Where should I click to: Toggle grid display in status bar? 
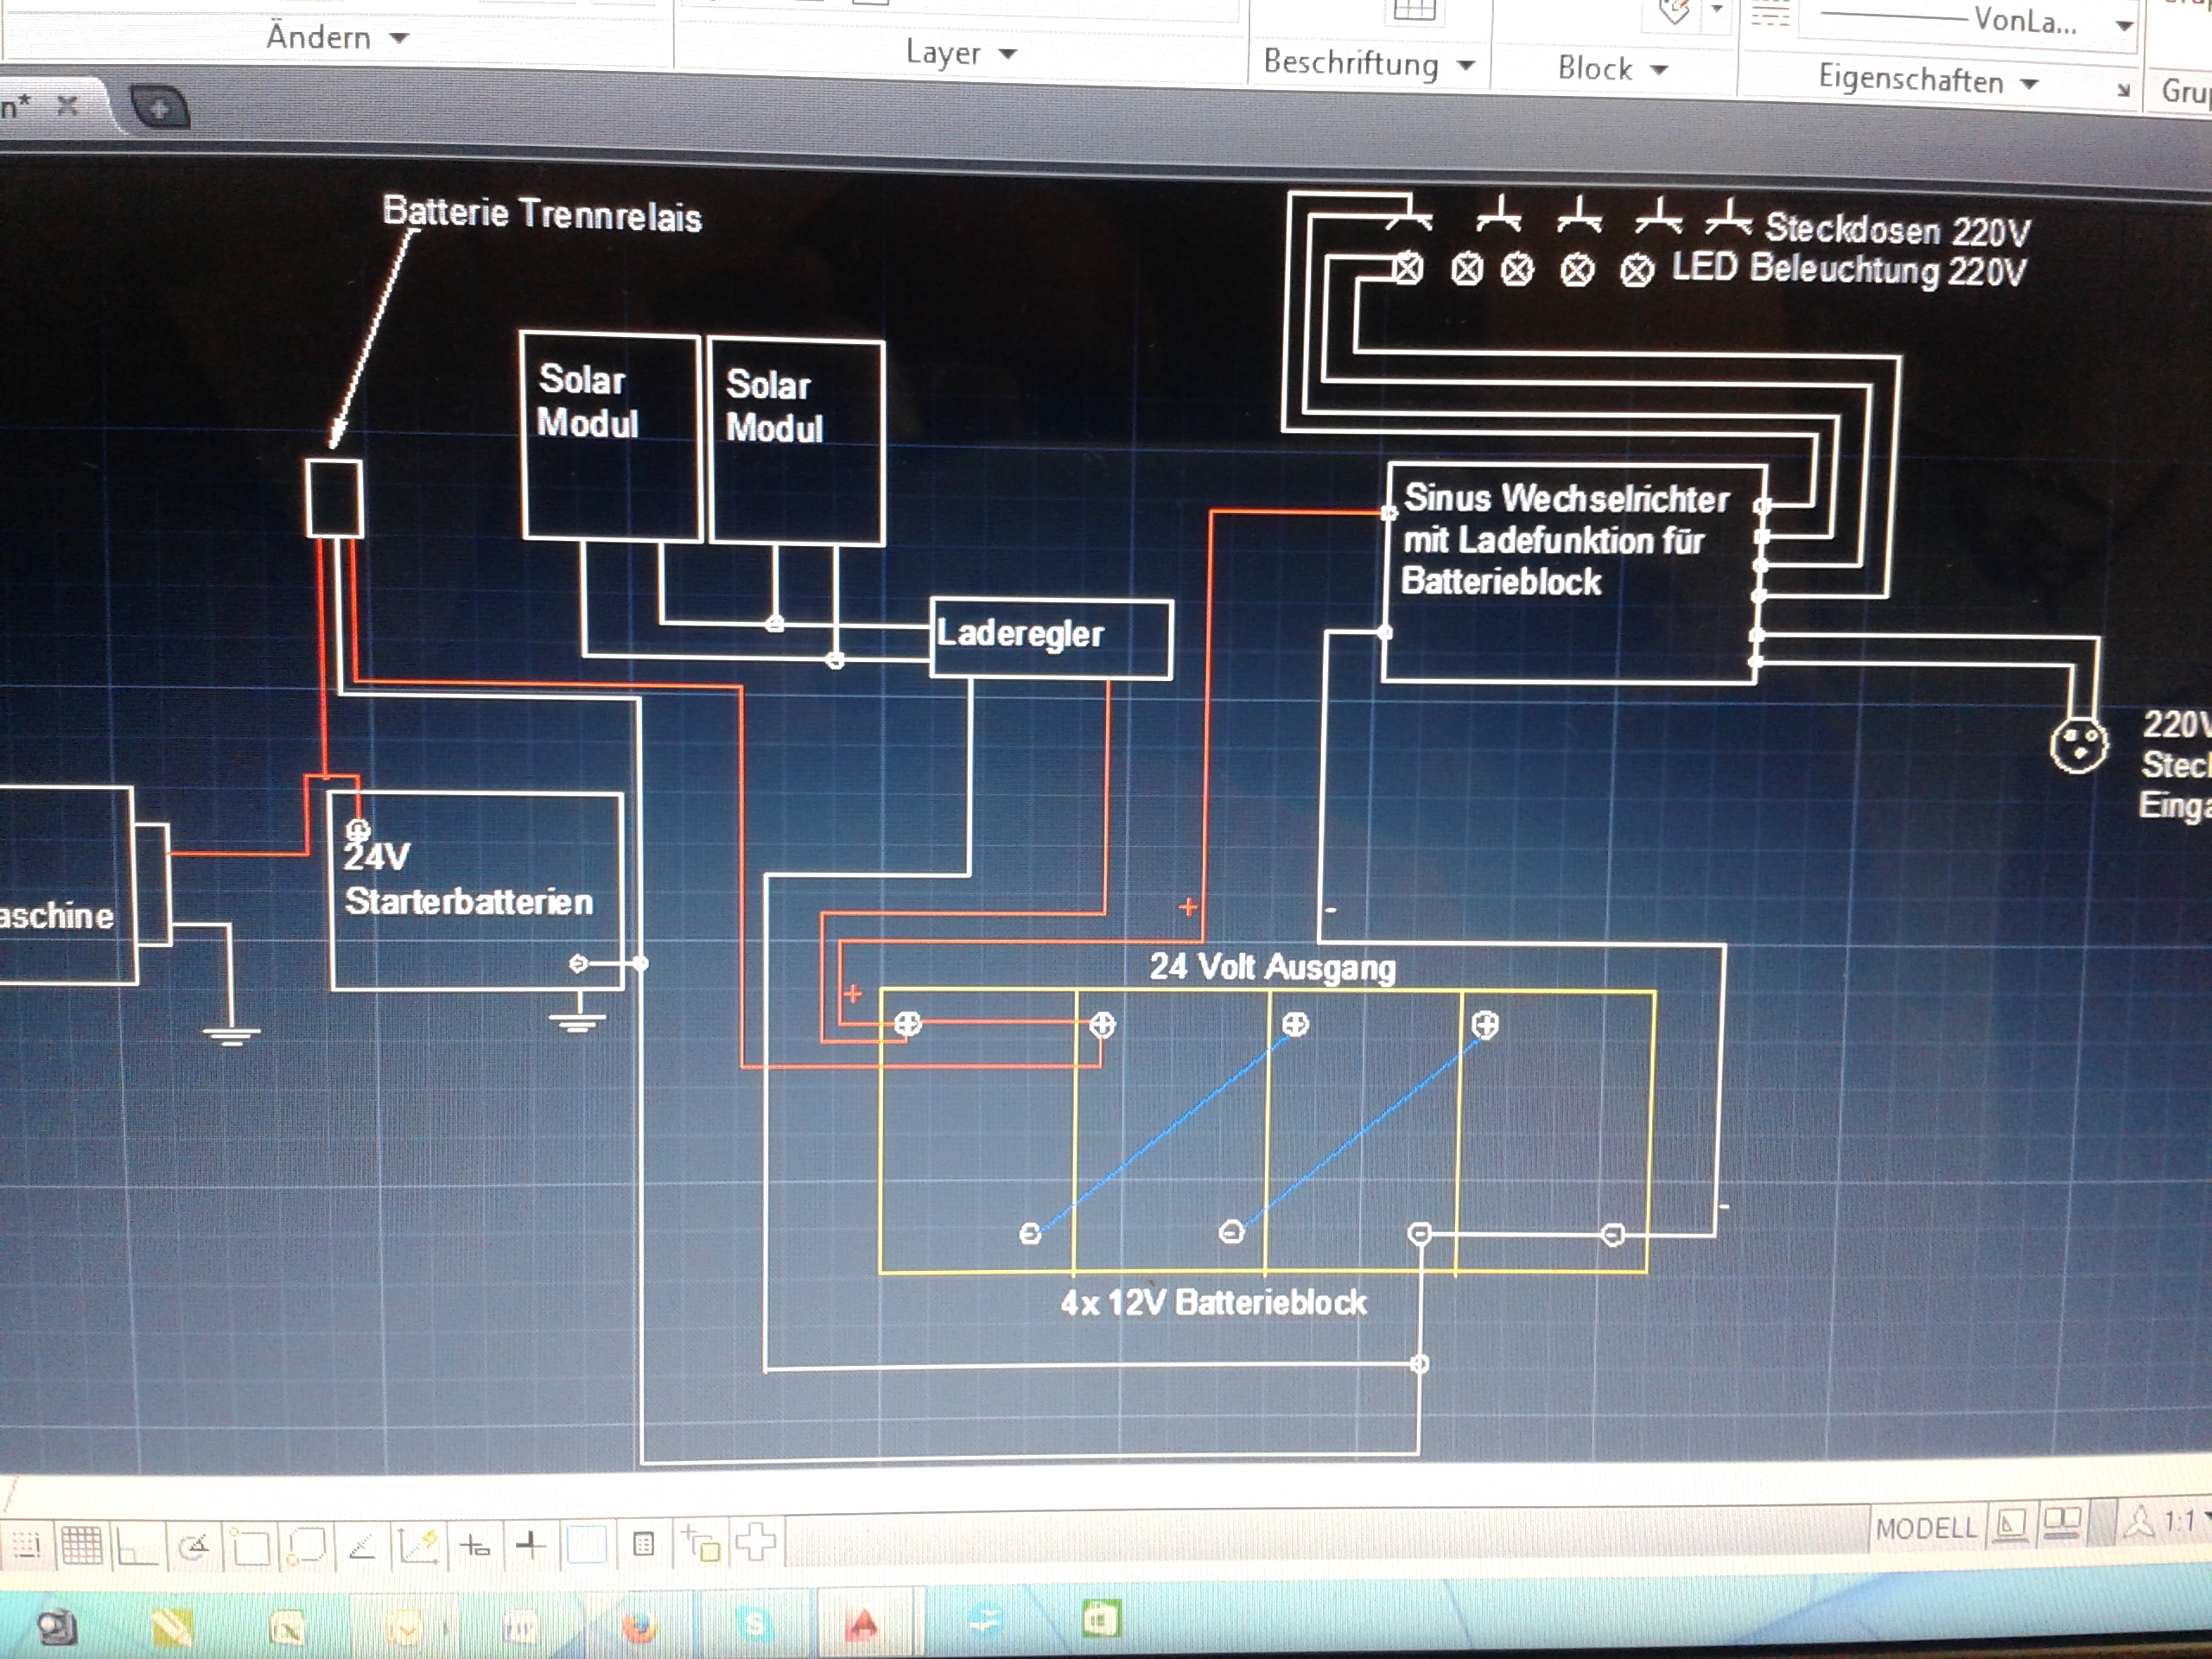(81, 1546)
